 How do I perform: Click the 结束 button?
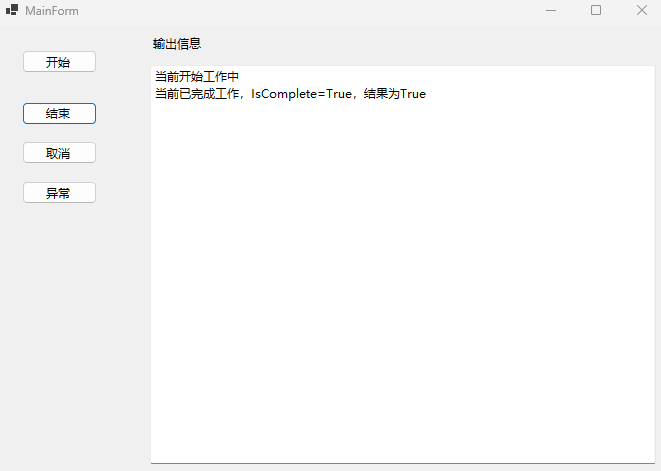[x=59, y=113]
